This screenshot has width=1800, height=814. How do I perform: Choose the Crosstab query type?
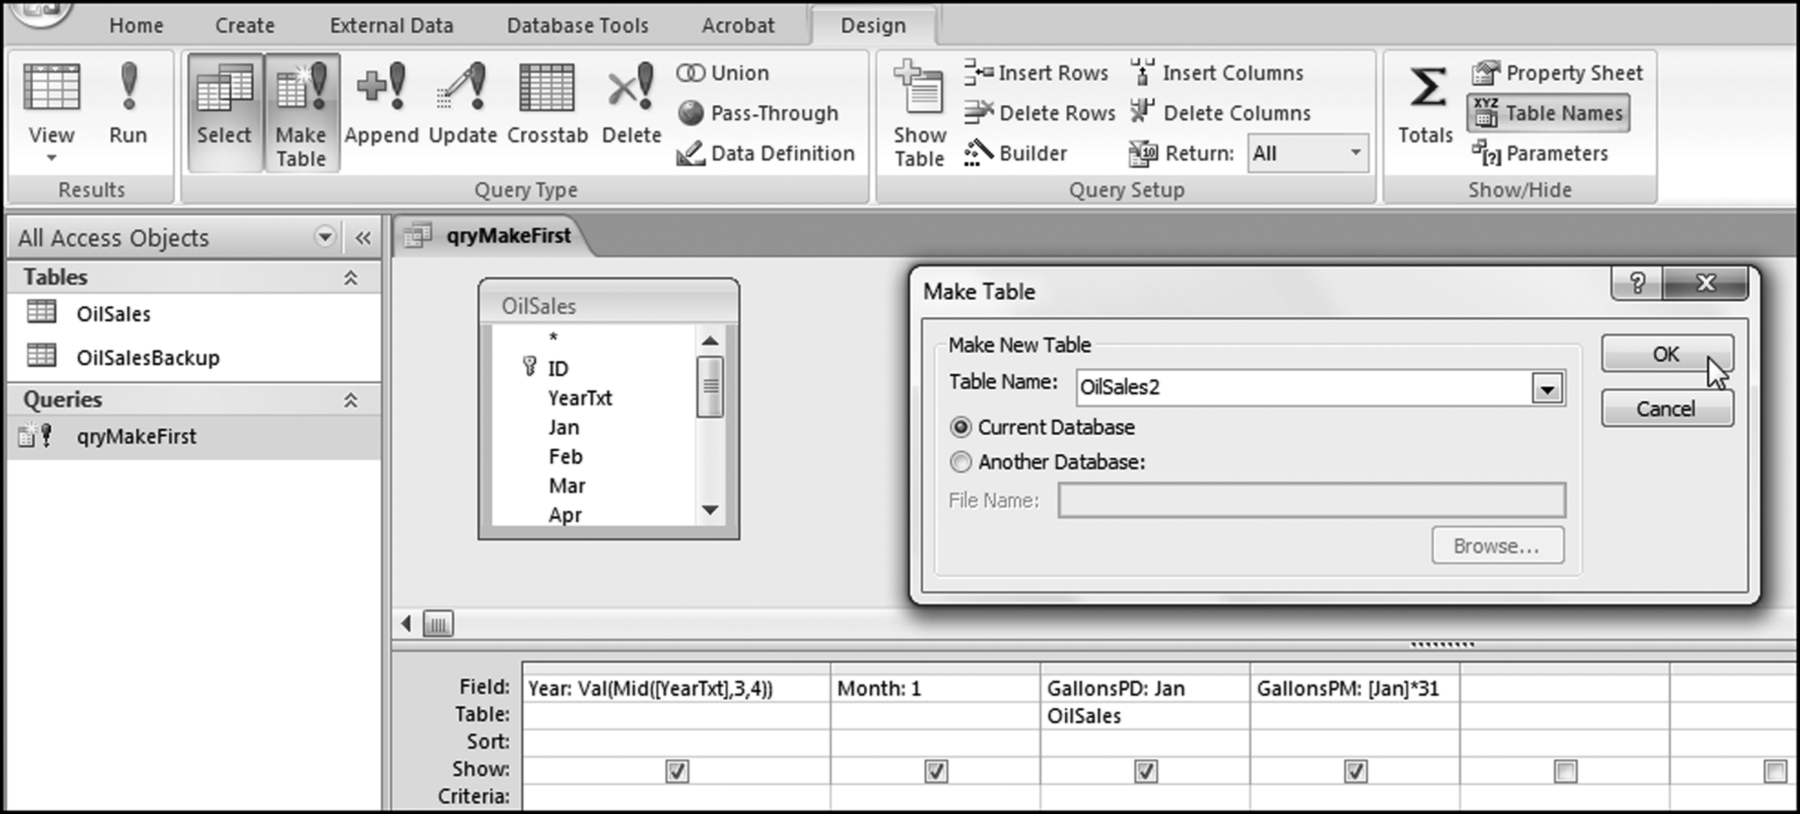(x=547, y=104)
